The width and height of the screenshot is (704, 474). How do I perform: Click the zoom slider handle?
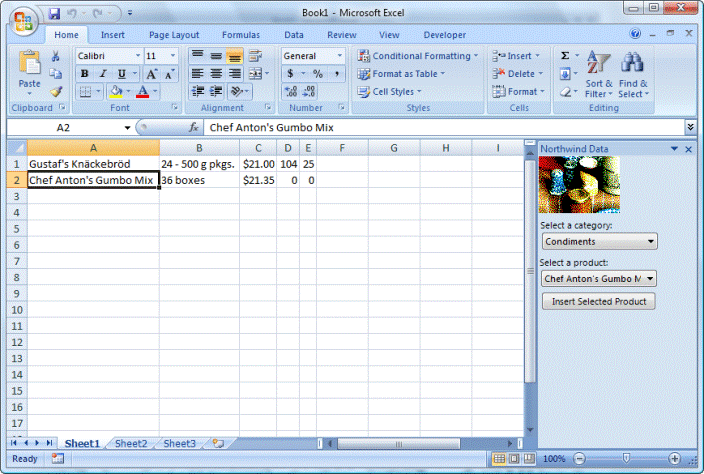626,458
